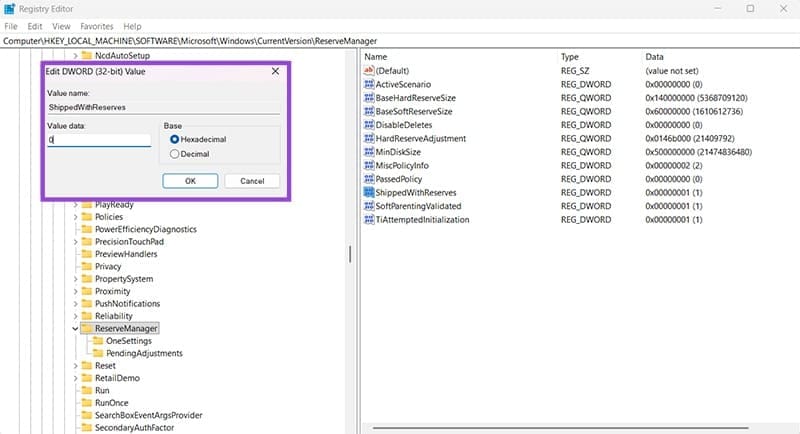
Task: Click the Policies folder icon
Action: [x=87, y=217]
